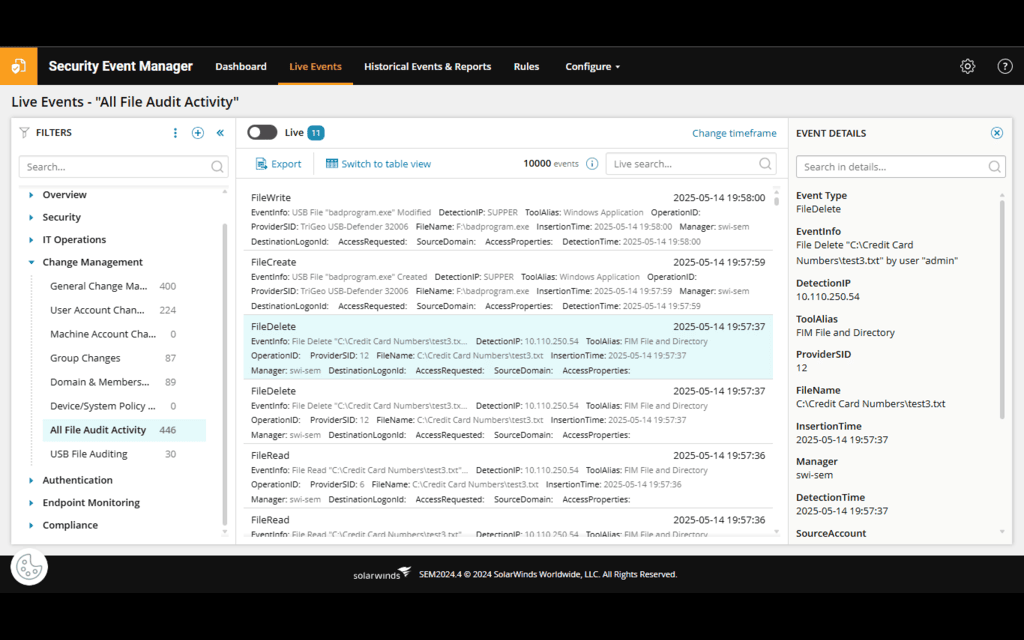
Task: Open the Configure dropdown menu
Action: click(x=592, y=66)
